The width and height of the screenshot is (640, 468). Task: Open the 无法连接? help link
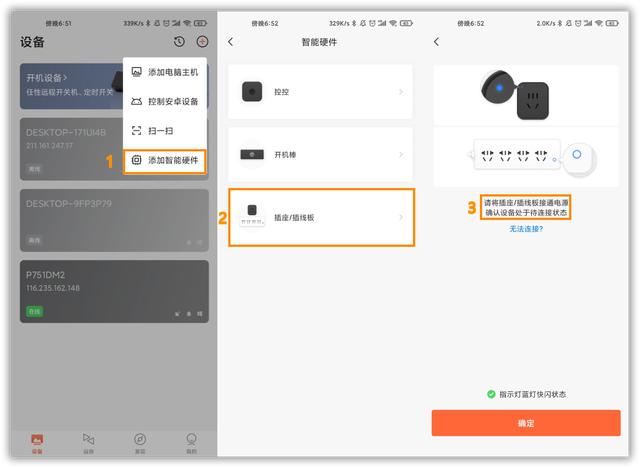pos(526,229)
